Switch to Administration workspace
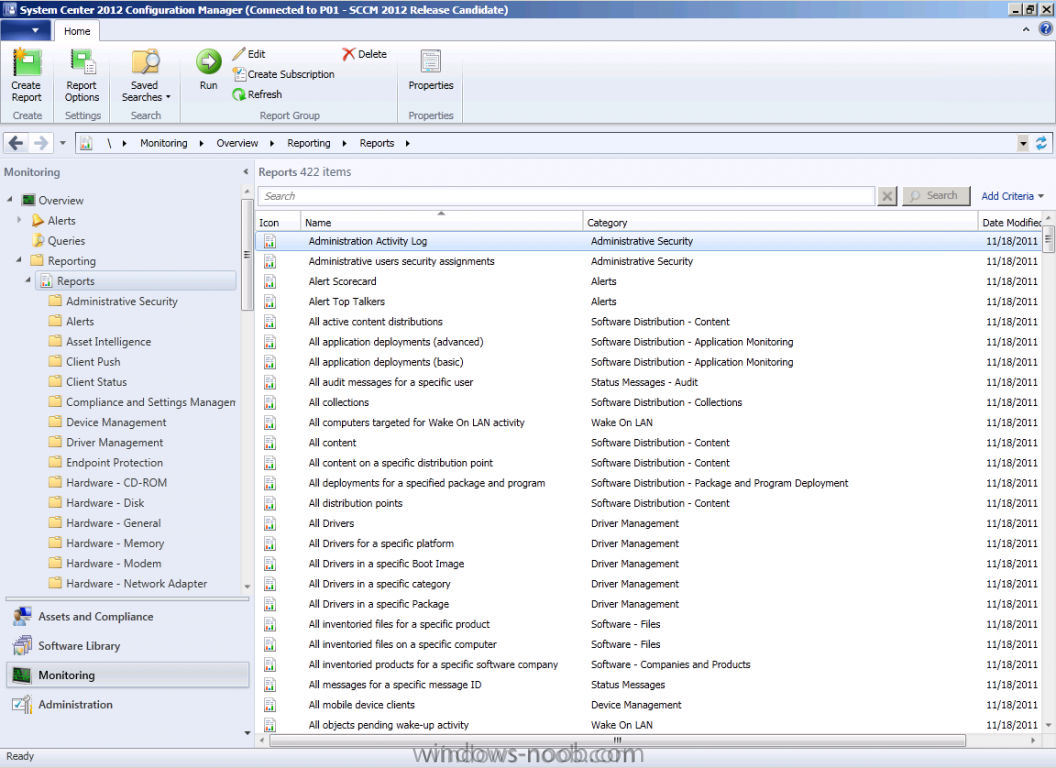Viewport: 1056px width, 768px height. coord(128,704)
